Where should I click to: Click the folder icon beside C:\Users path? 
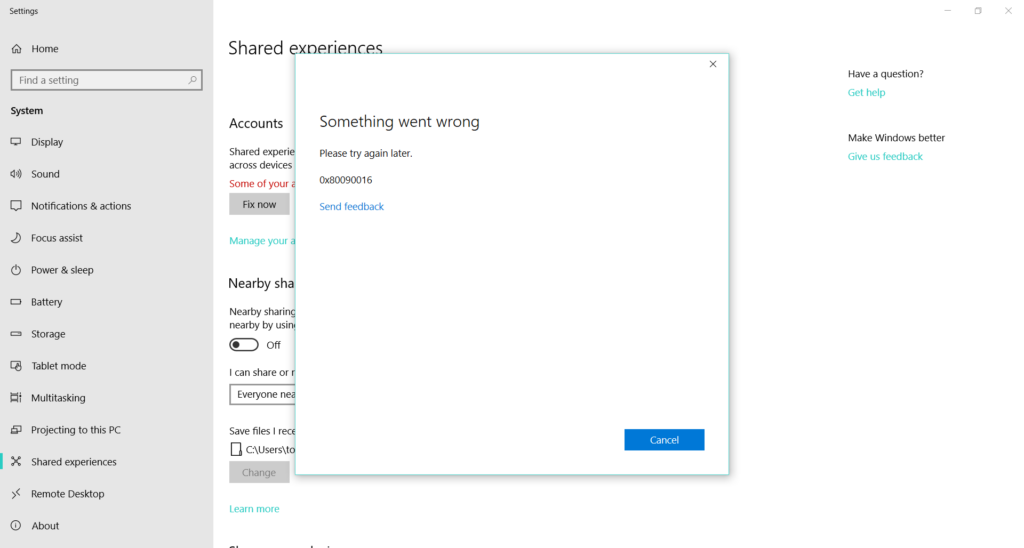pyautogui.click(x=236, y=449)
